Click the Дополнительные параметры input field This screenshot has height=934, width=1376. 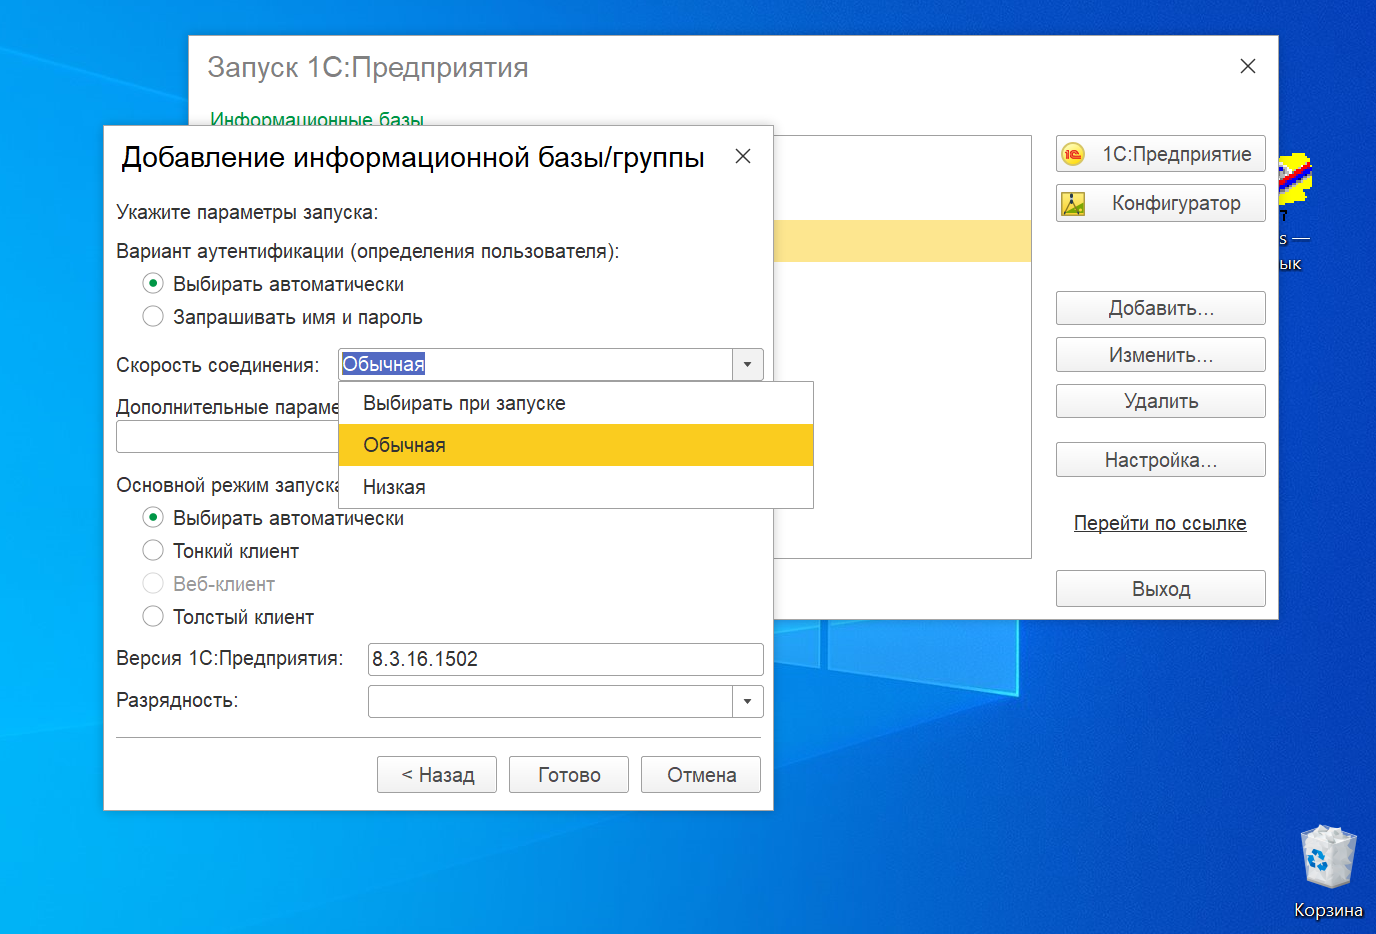click(227, 437)
